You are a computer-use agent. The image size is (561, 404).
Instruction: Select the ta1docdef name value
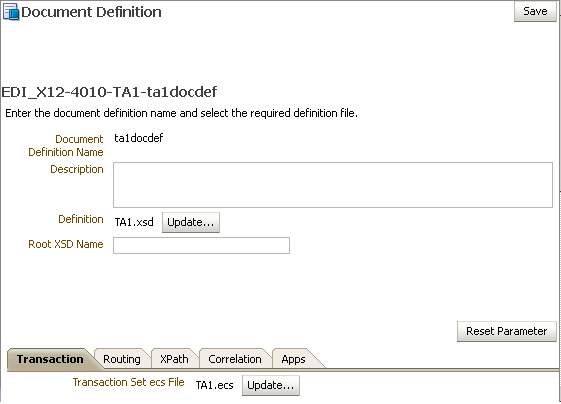pyautogui.click(x=139, y=138)
